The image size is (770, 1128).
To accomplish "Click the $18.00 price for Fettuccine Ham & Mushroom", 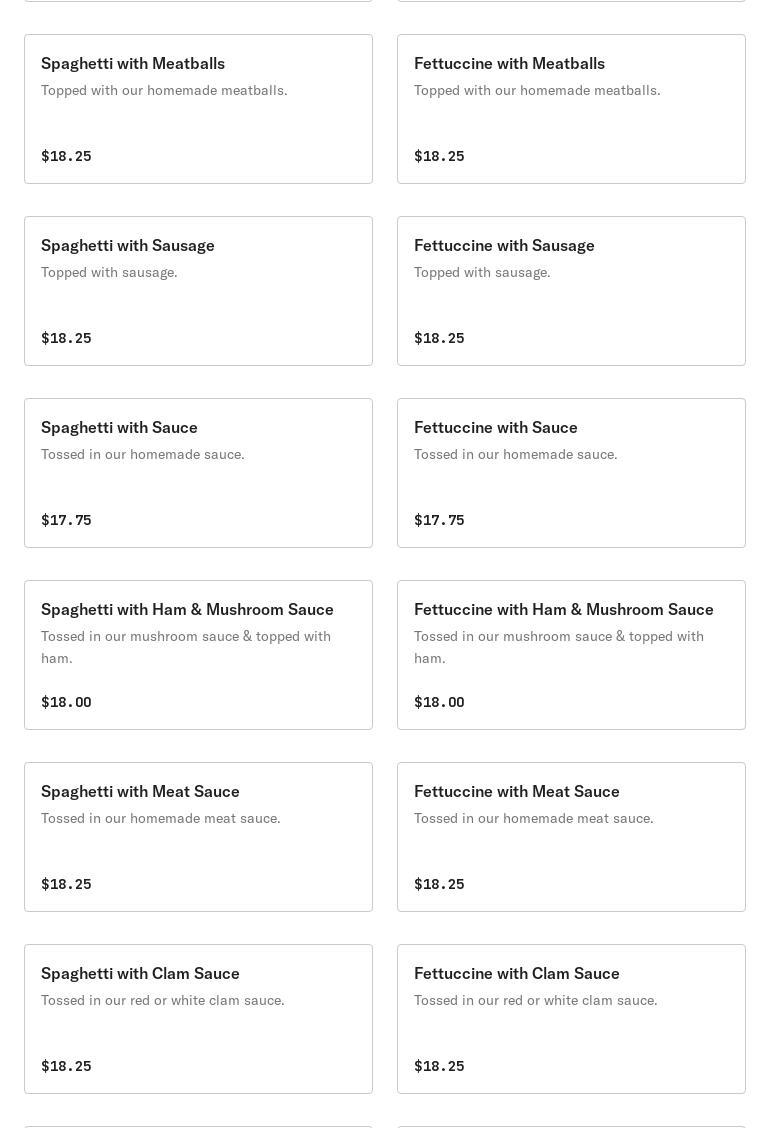I will pos(439,702).
